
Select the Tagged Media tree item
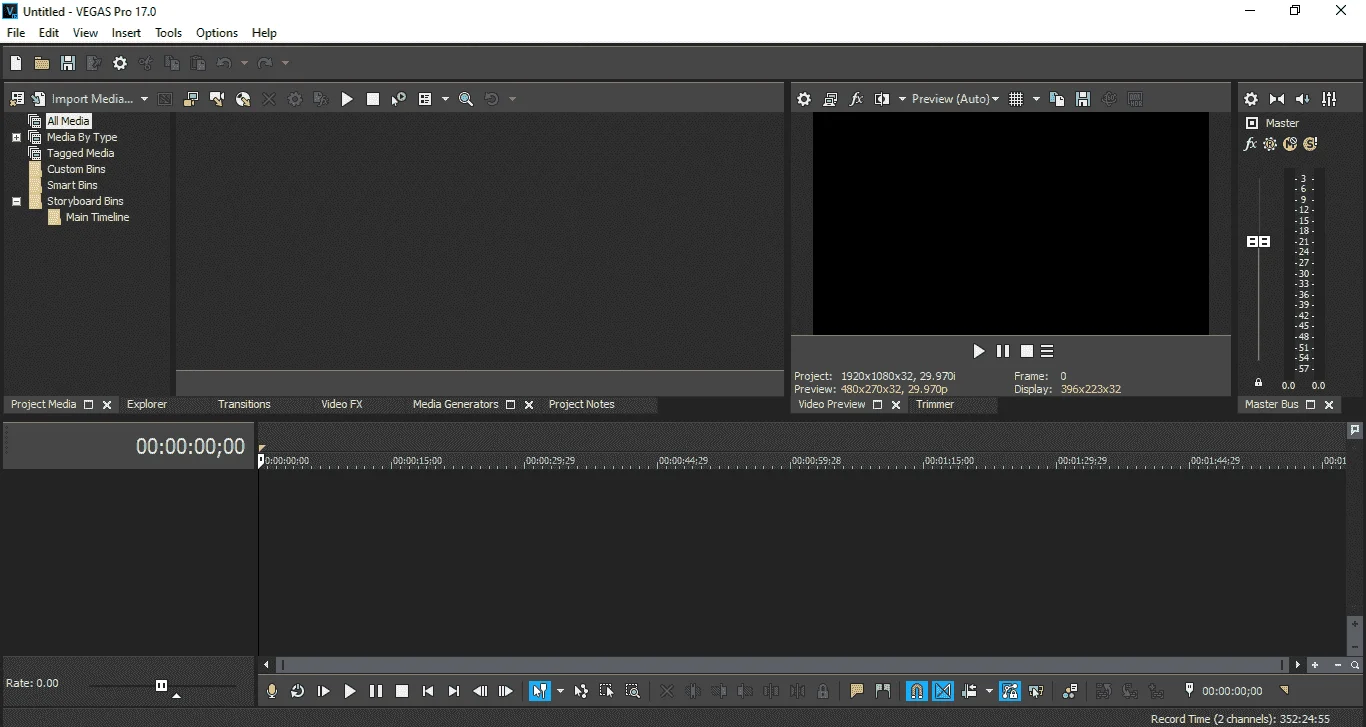coord(80,153)
